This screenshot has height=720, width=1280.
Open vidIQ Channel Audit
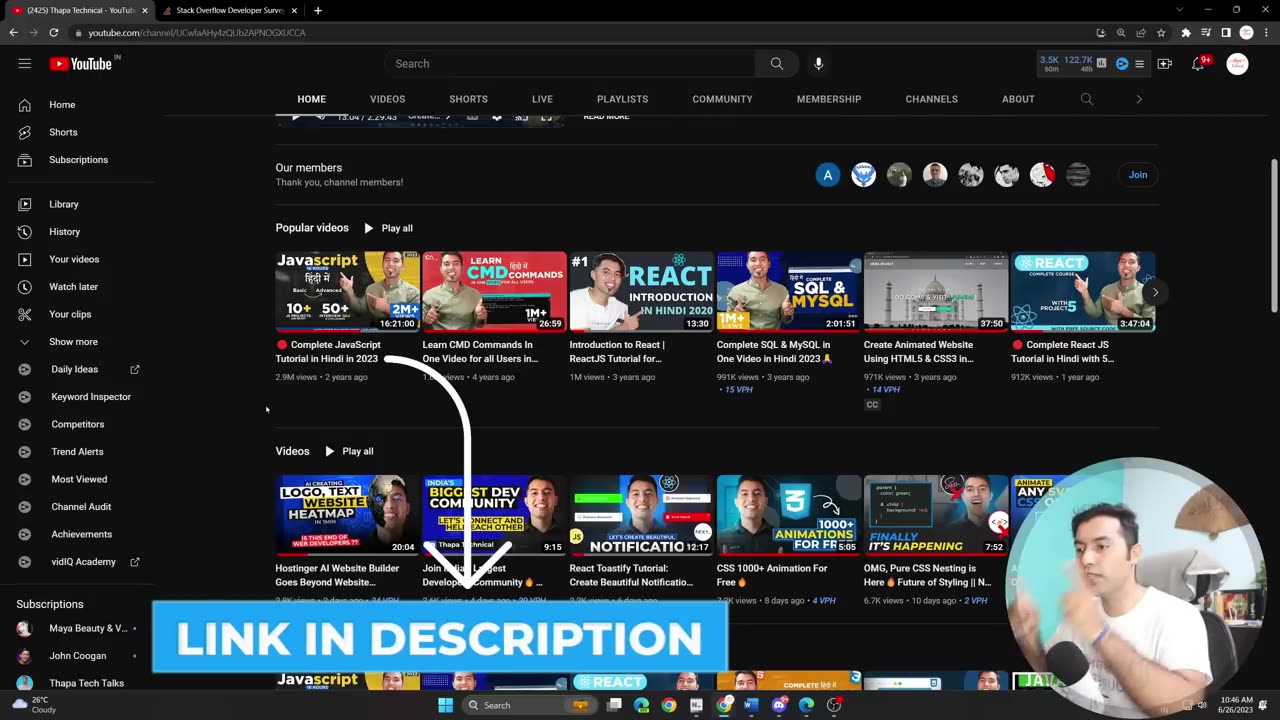point(80,507)
